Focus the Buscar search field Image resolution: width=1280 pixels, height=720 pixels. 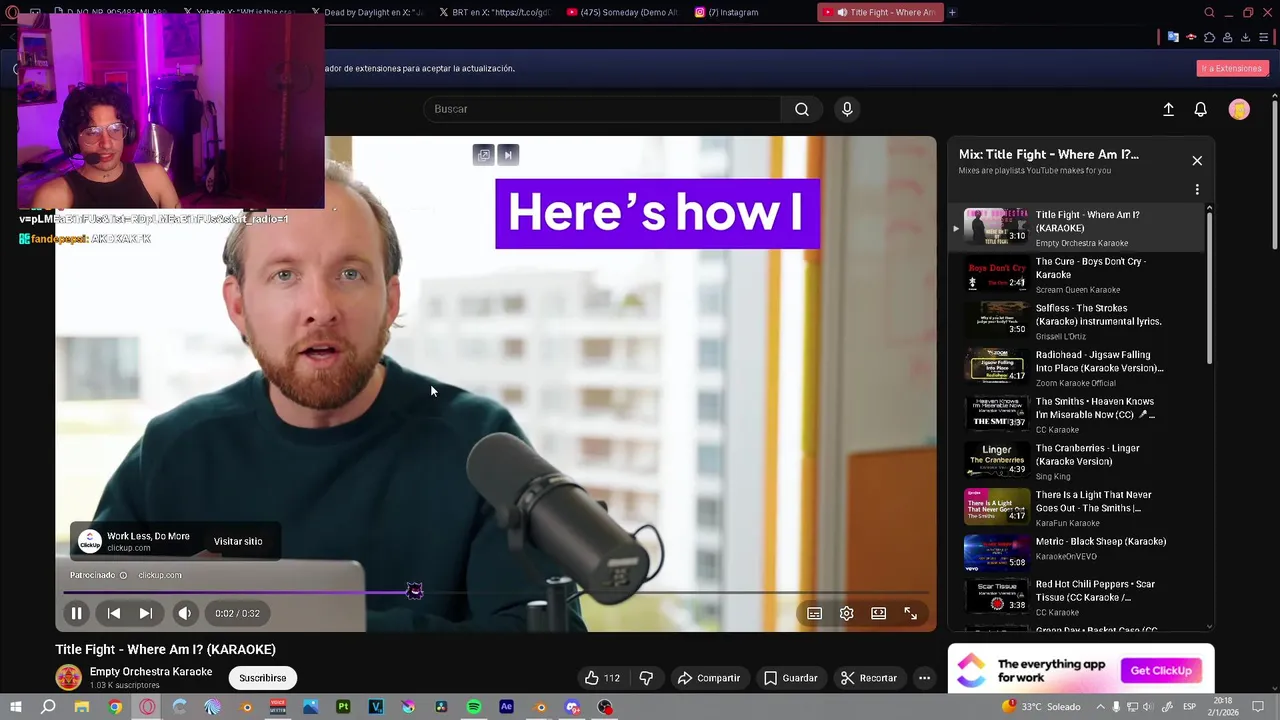(603, 109)
